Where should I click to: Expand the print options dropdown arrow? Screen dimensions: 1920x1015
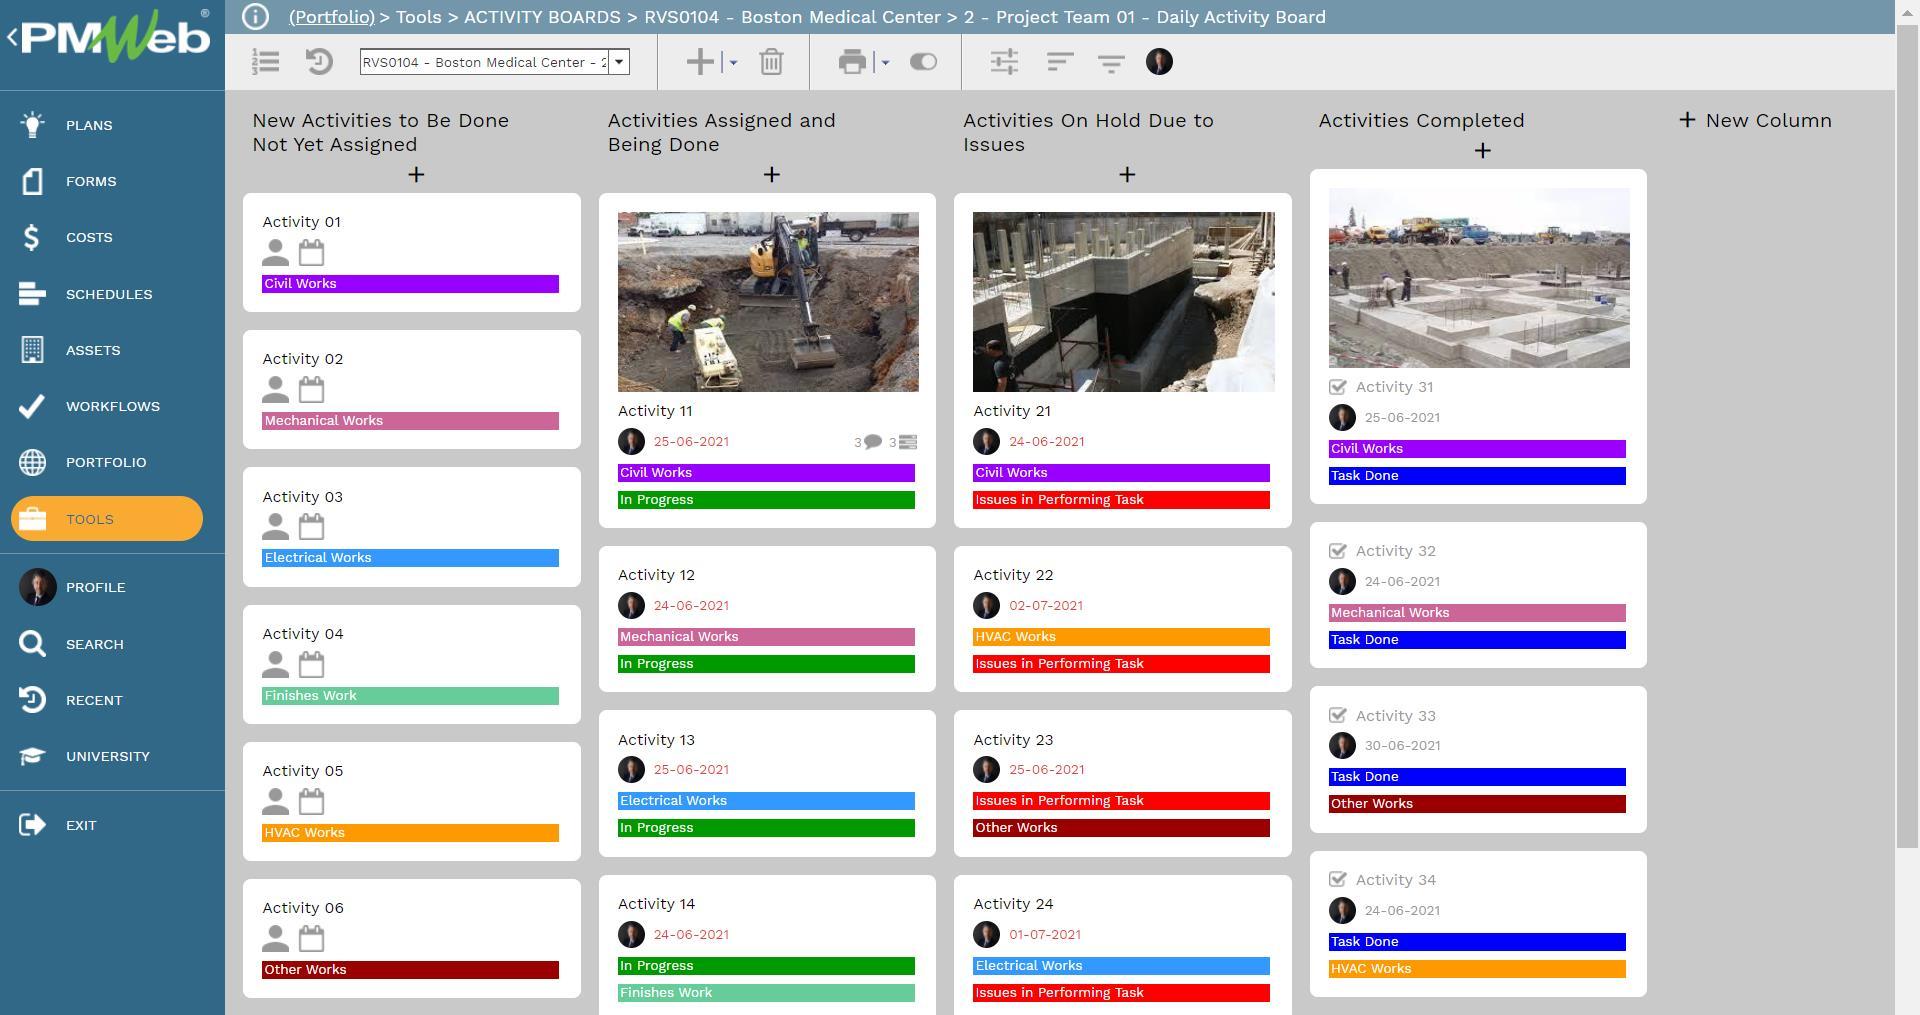(x=885, y=62)
